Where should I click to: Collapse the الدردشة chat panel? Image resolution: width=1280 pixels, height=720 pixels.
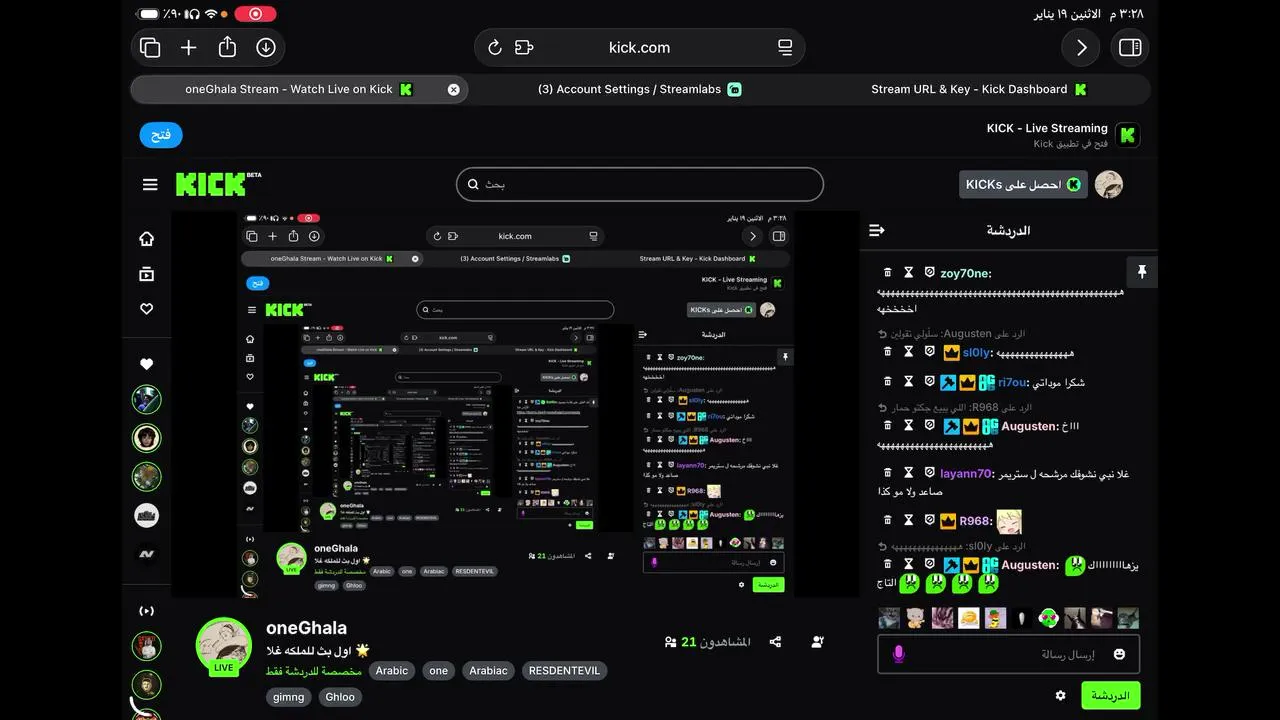click(877, 230)
